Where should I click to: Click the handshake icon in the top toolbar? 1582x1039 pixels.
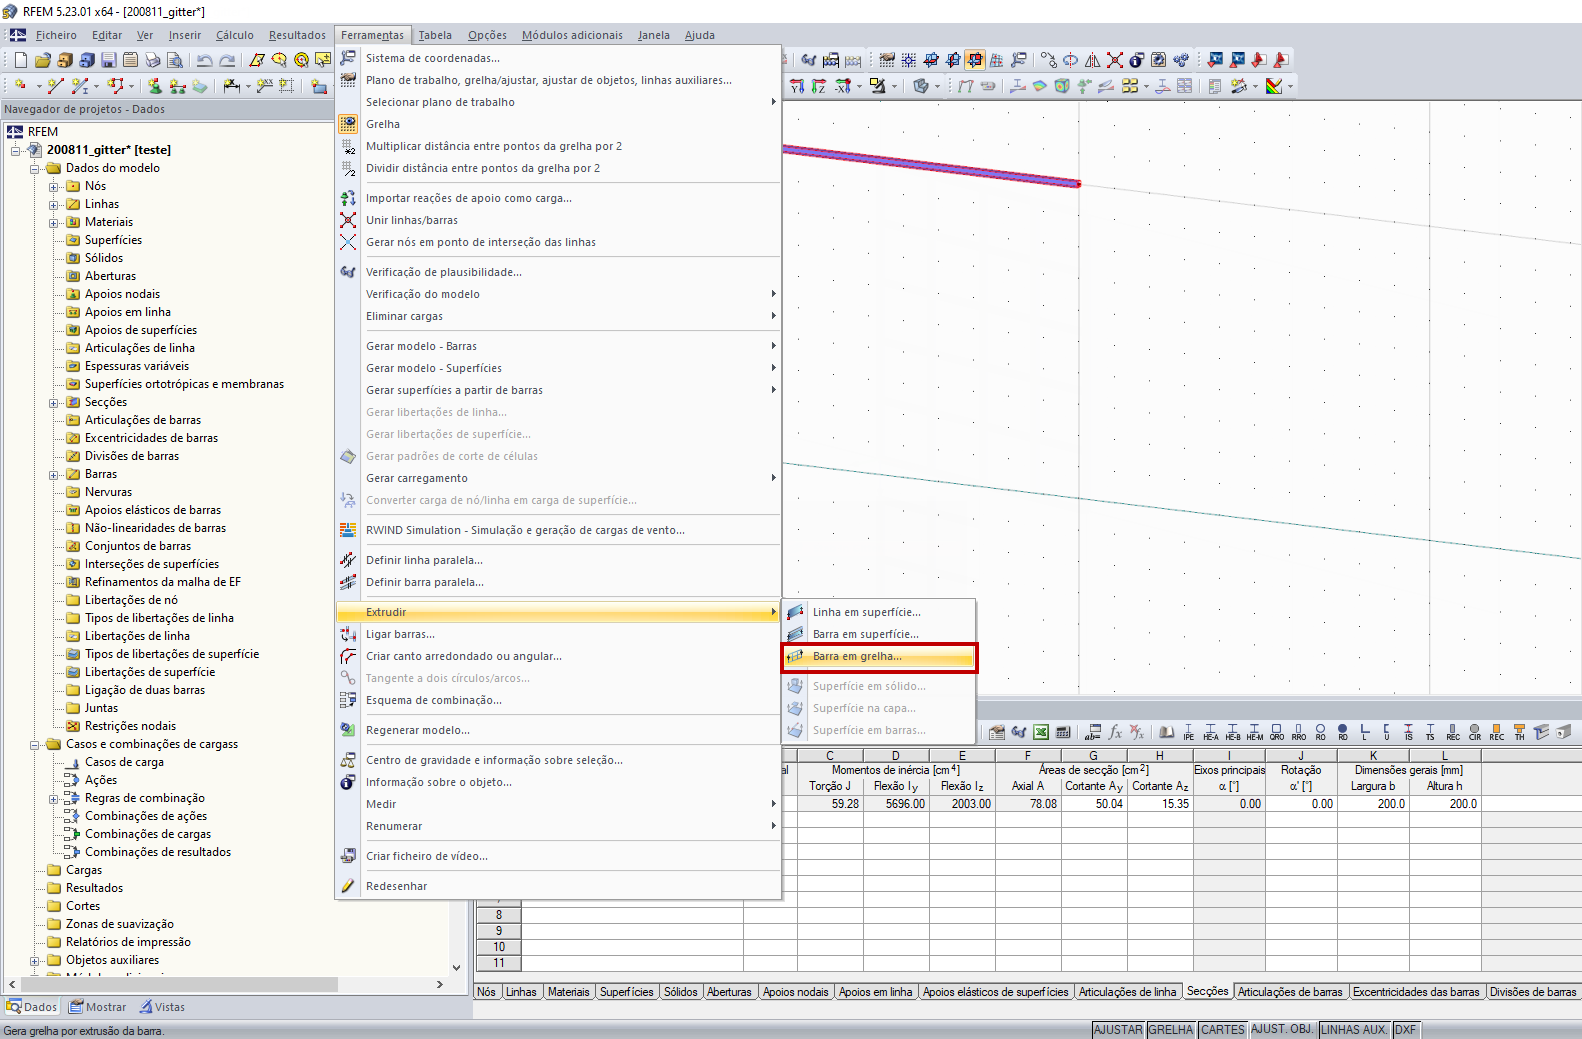[809, 60]
